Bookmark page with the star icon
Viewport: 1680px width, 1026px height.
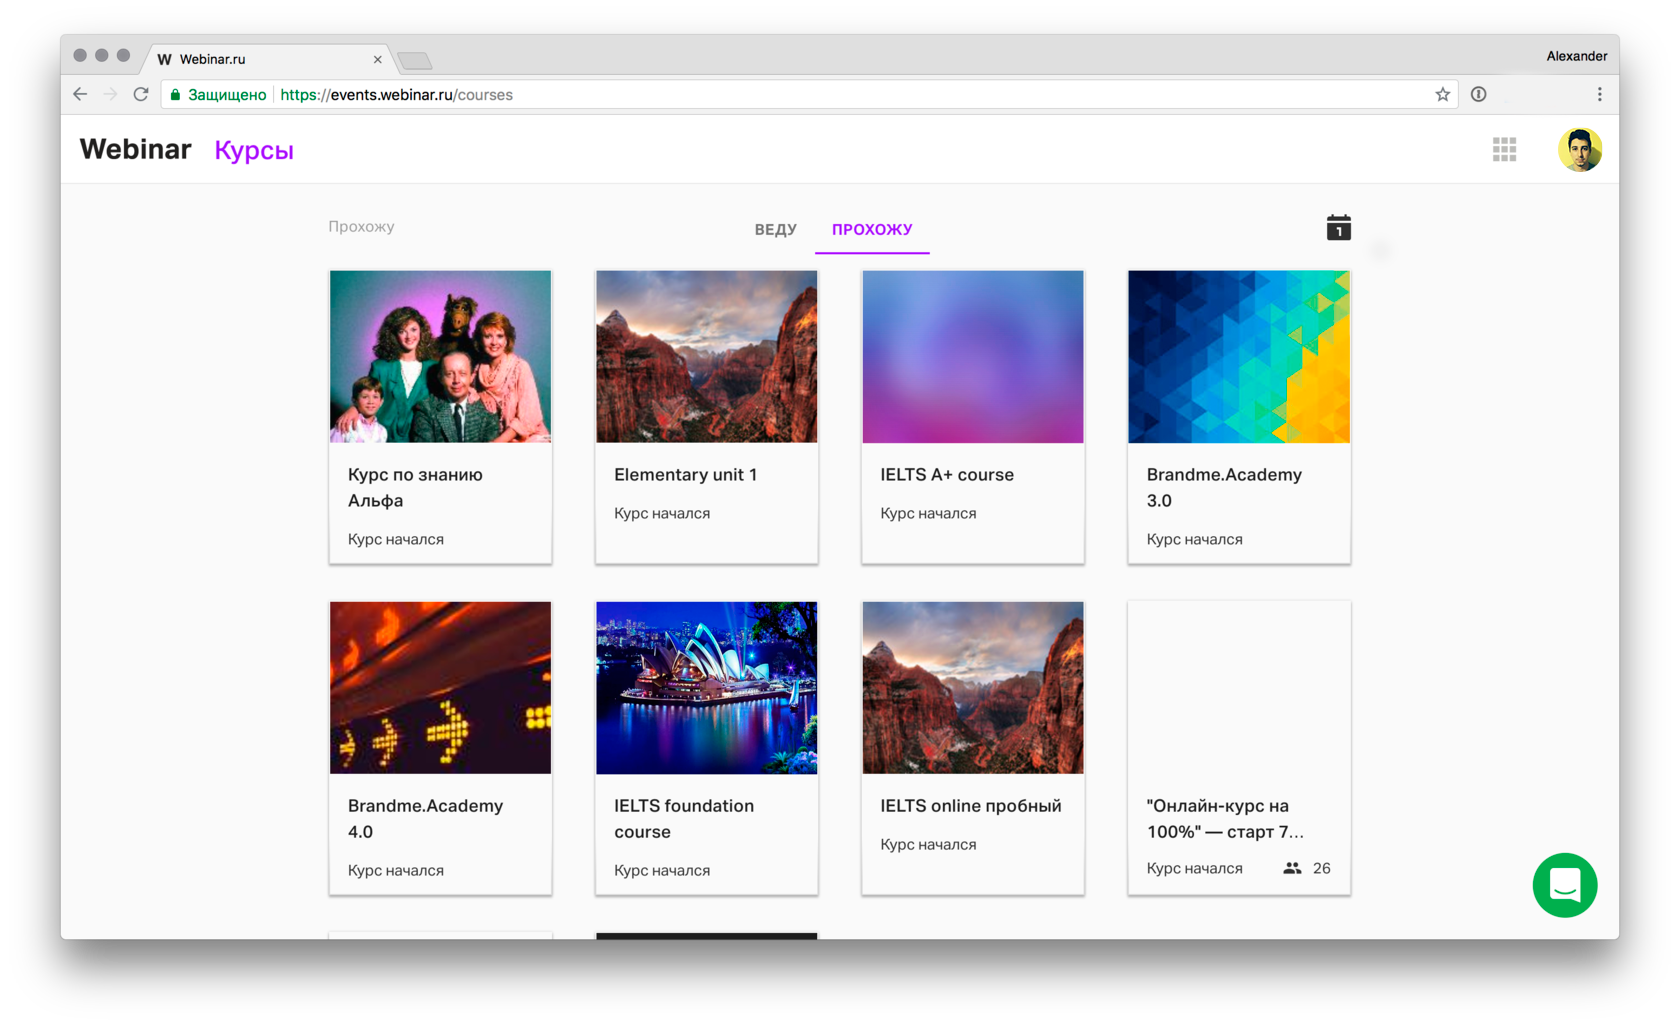(x=1442, y=94)
